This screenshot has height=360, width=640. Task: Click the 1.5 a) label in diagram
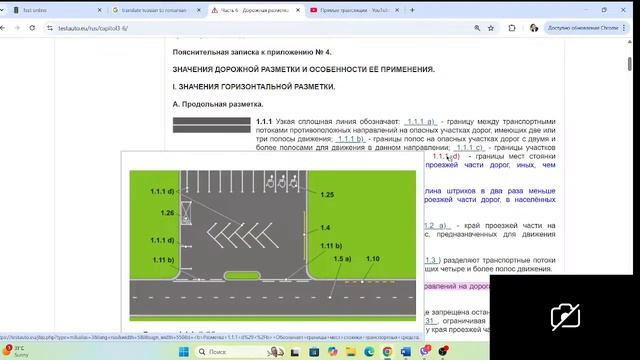coord(342,259)
